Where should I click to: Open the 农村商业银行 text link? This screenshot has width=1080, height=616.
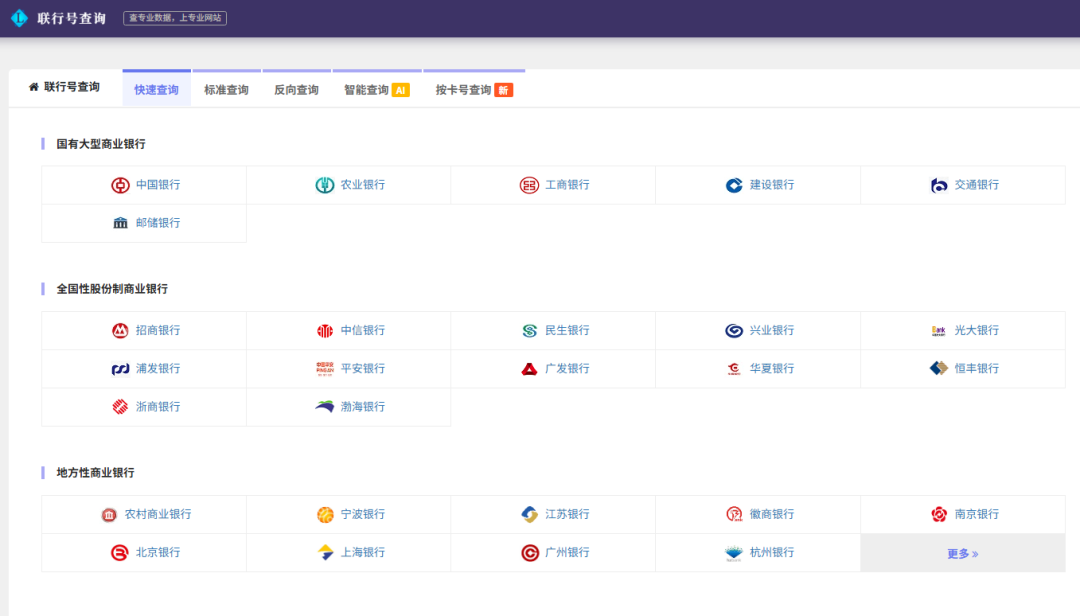158,514
